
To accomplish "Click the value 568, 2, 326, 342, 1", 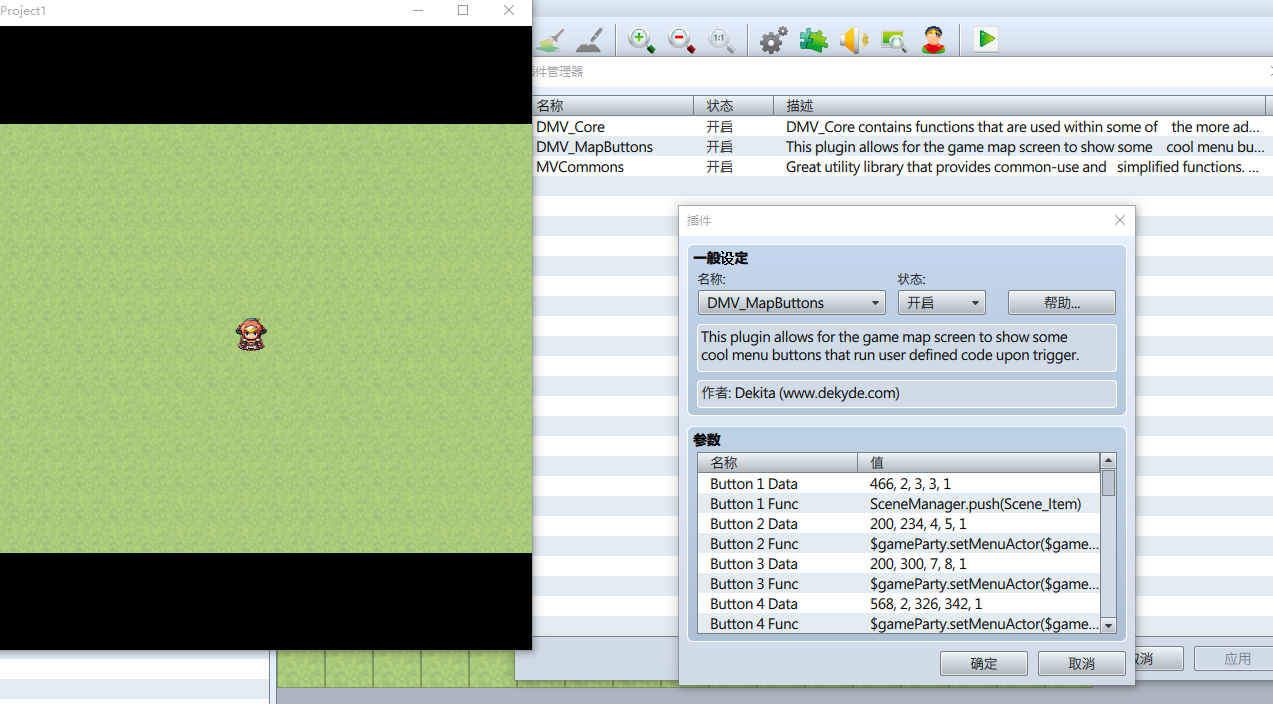I will point(925,604).
